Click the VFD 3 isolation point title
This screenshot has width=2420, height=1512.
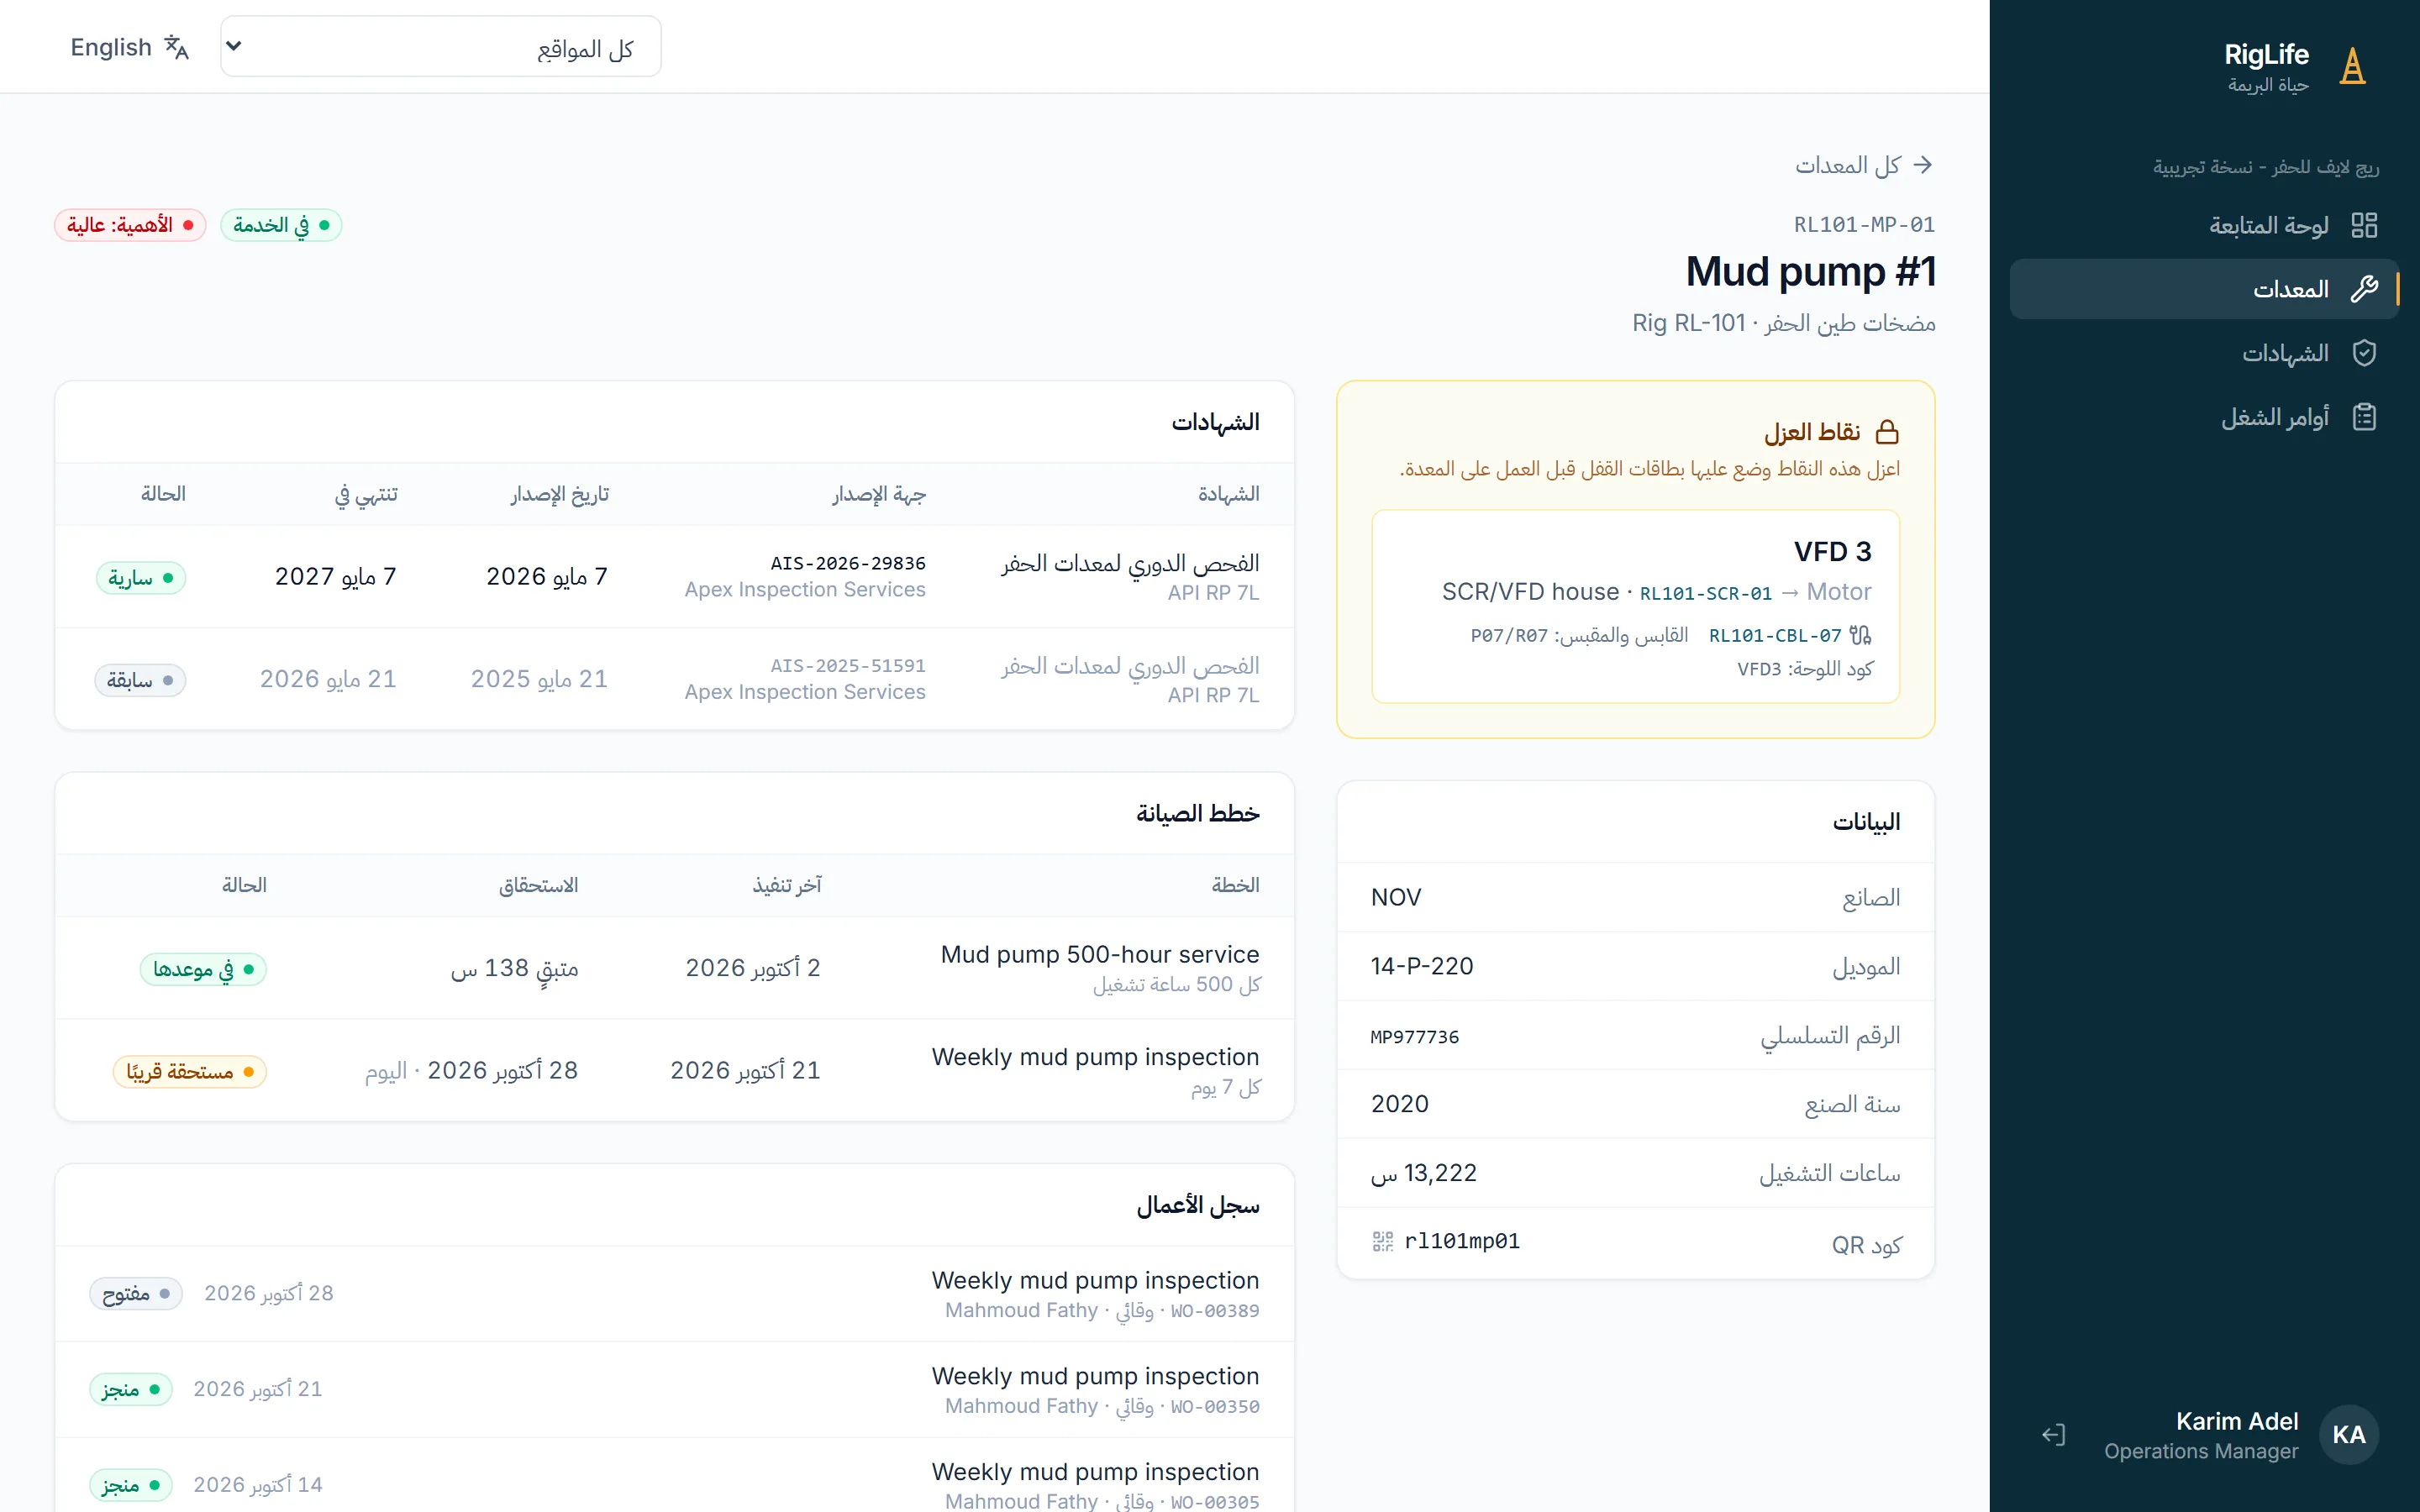tap(1832, 551)
